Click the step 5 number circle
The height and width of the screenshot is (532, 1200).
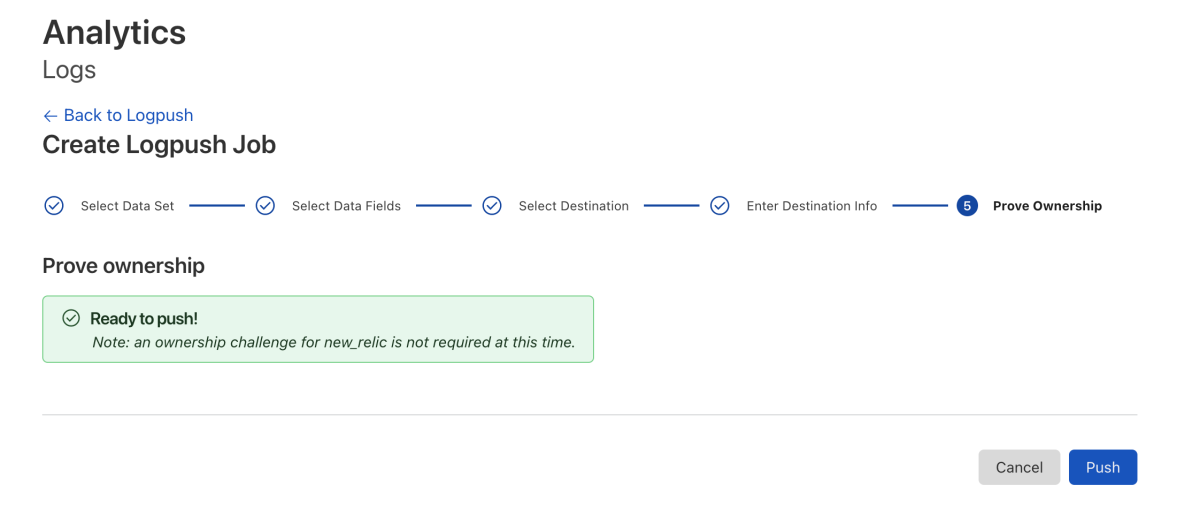click(966, 206)
